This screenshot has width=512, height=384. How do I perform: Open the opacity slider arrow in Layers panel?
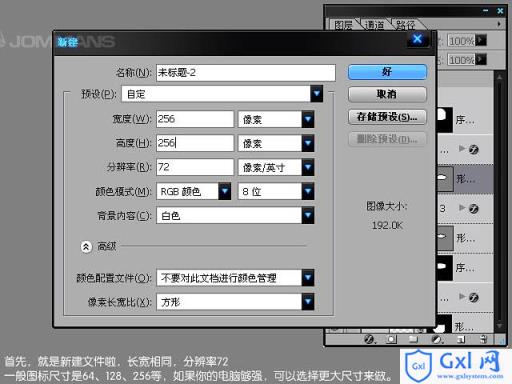tap(481, 41)
